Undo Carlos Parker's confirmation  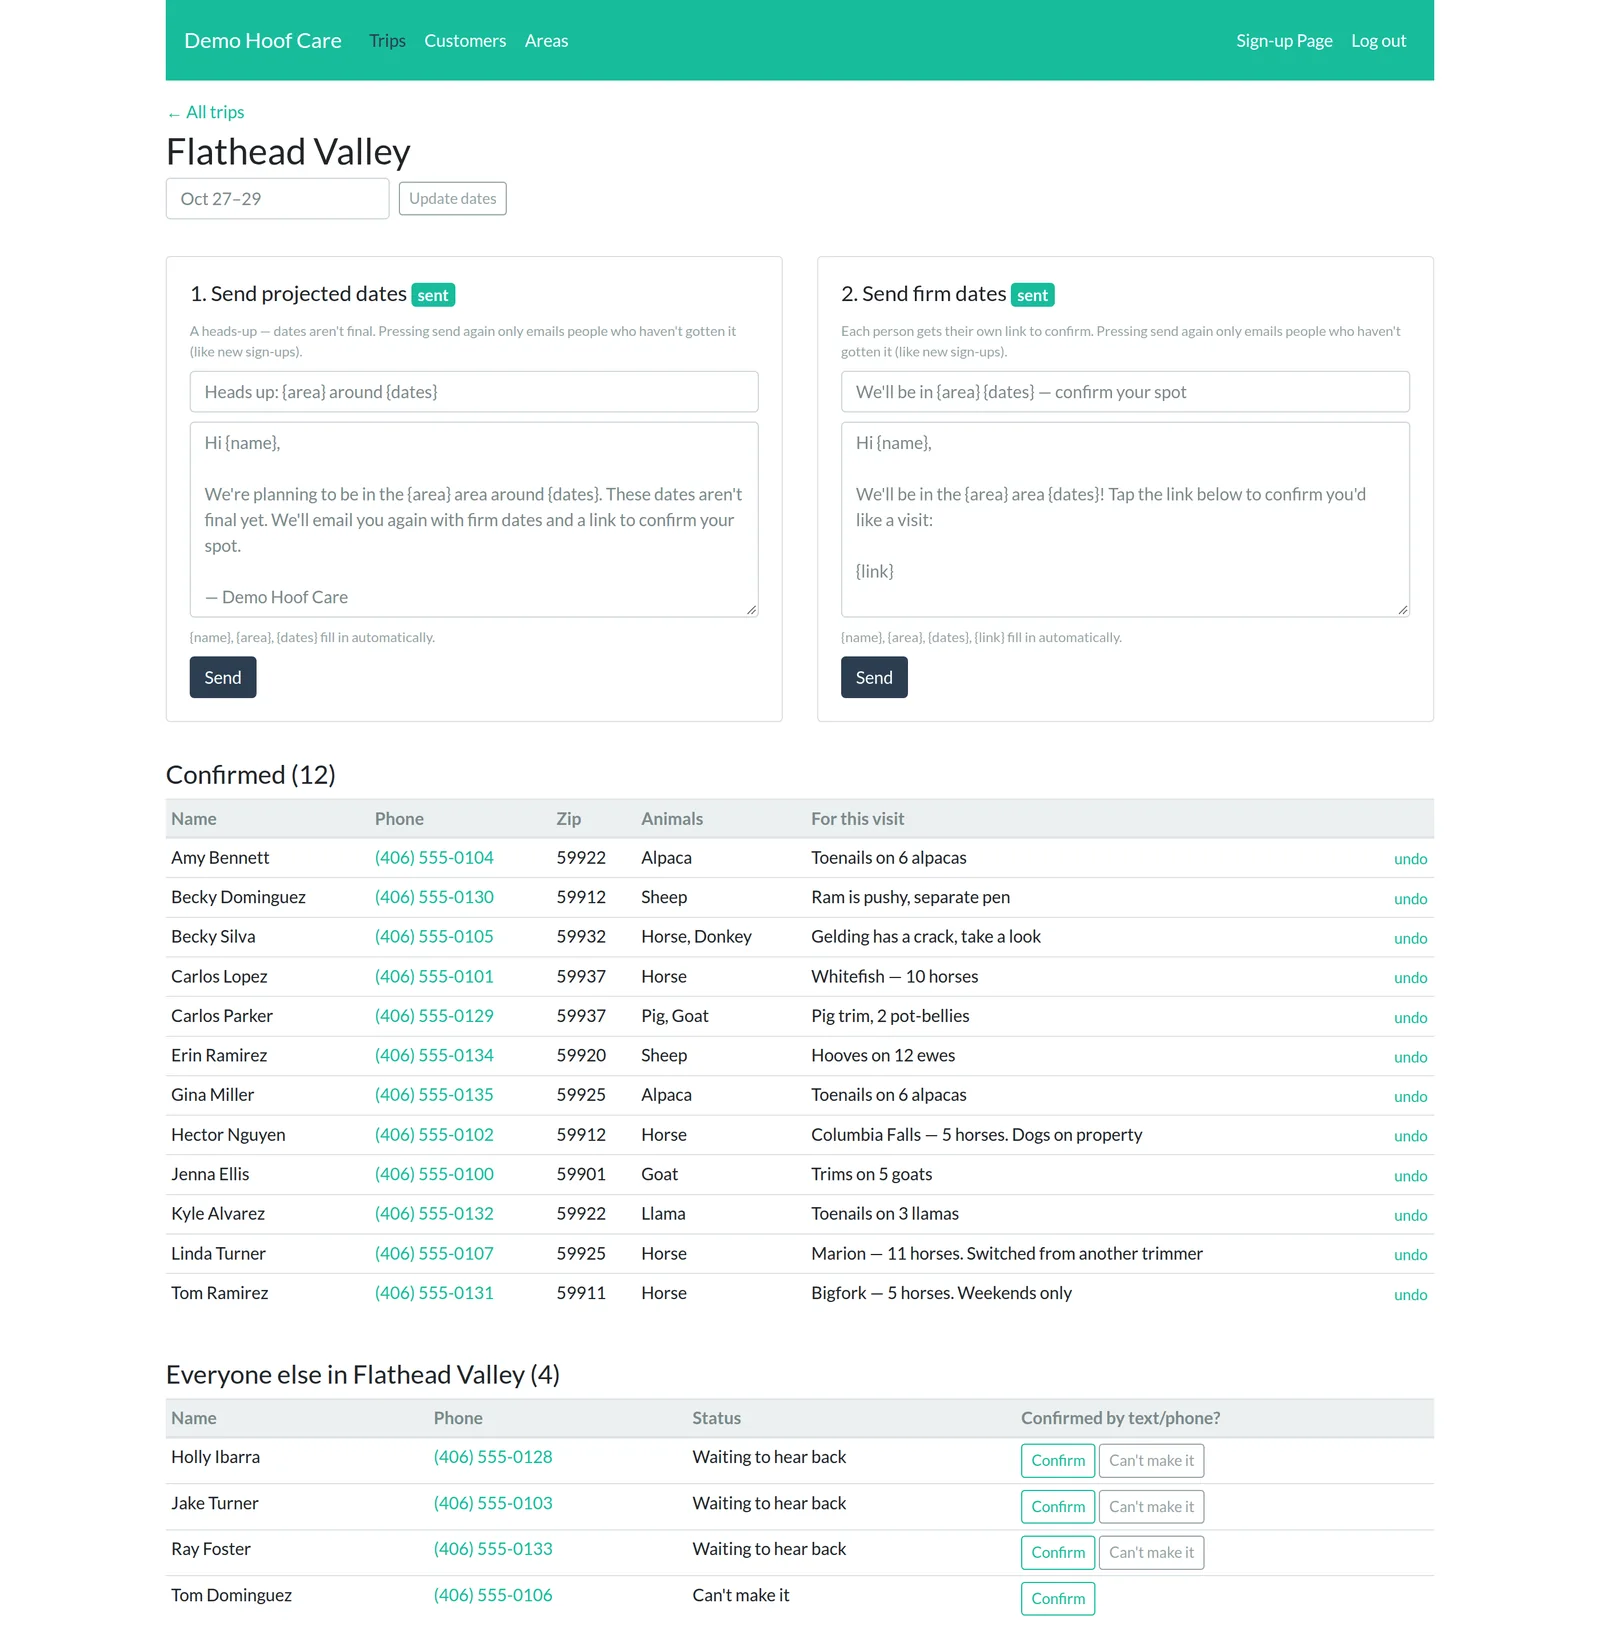[1410, 1018]
